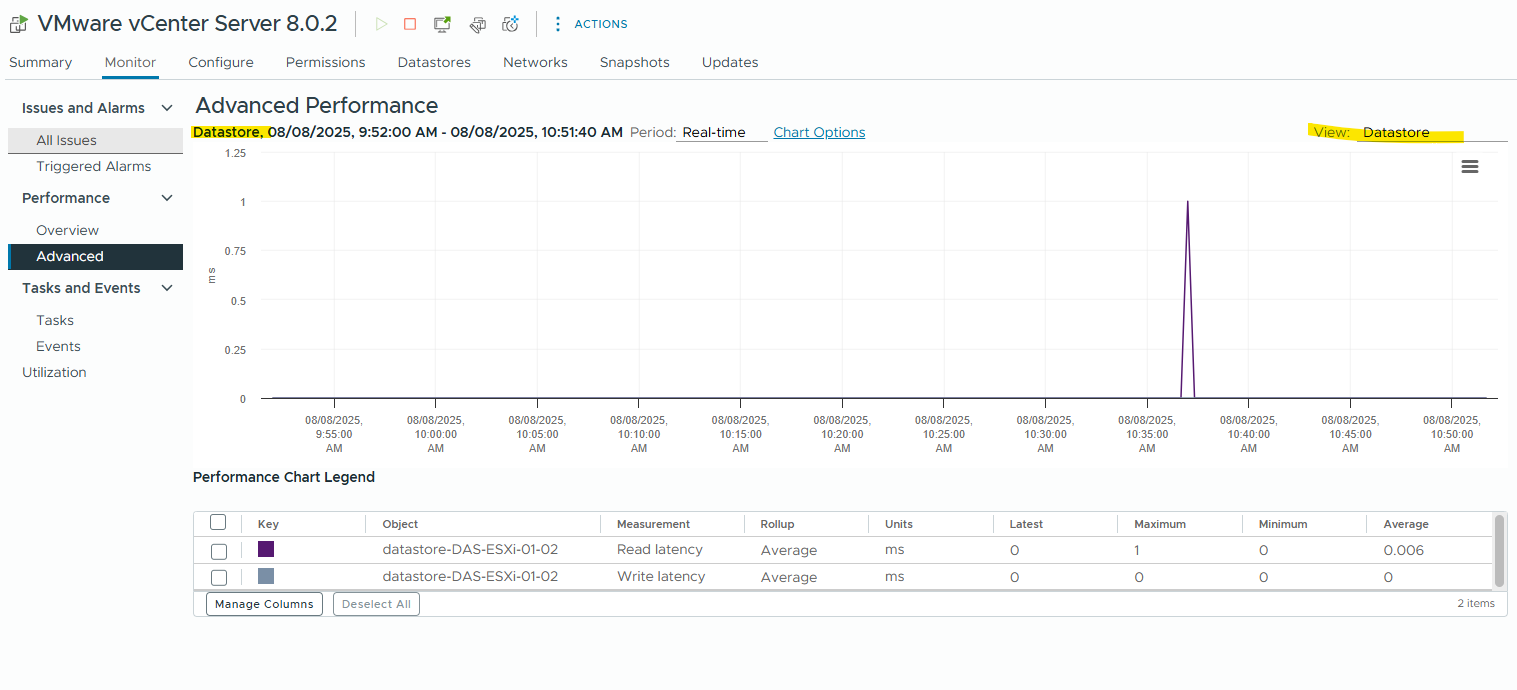Click the legend table vertical scrollbar

coord(1499,551)
